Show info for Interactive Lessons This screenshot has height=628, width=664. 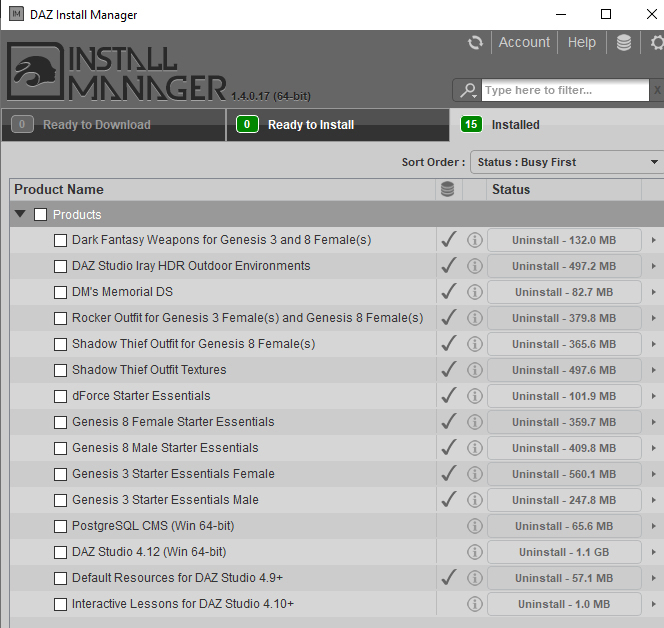[475, 604]
